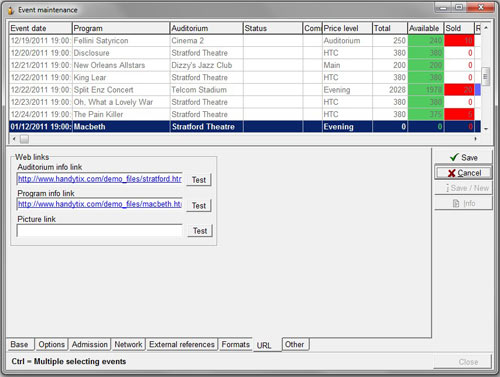Test the Picture link
The image size is (500, 377).
200,231
